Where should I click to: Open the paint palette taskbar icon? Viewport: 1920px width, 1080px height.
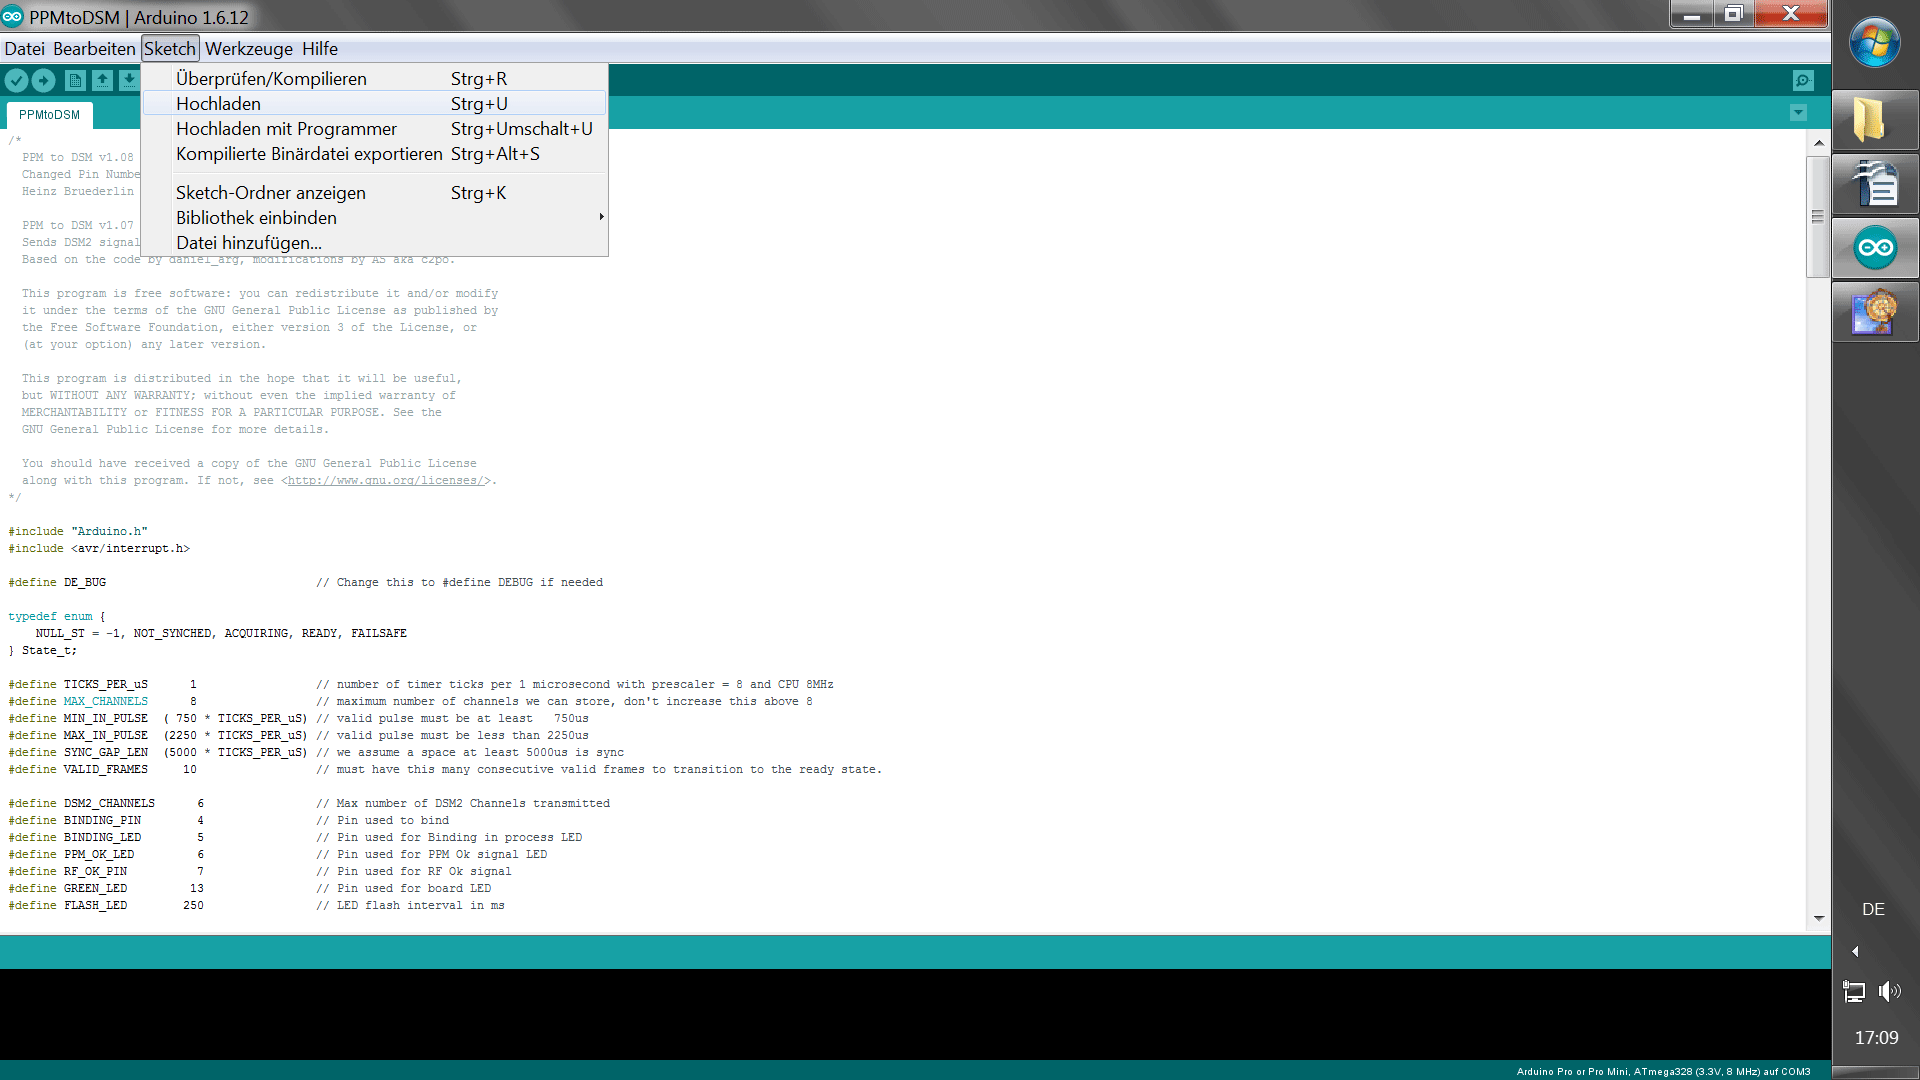[1875, 312]
